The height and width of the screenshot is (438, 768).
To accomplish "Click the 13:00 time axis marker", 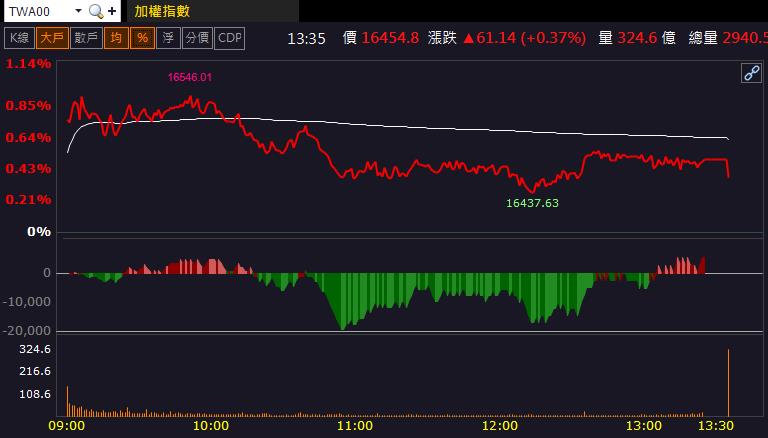I will pos(644,426).
